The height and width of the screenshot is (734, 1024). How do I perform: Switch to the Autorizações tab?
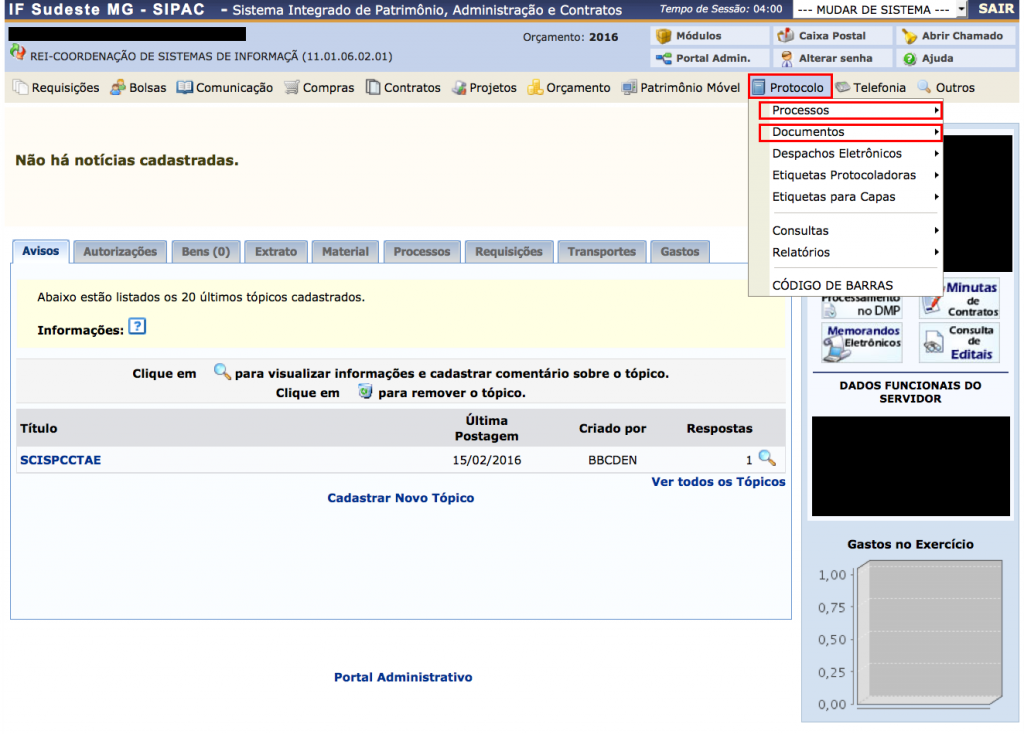(120, 252)
